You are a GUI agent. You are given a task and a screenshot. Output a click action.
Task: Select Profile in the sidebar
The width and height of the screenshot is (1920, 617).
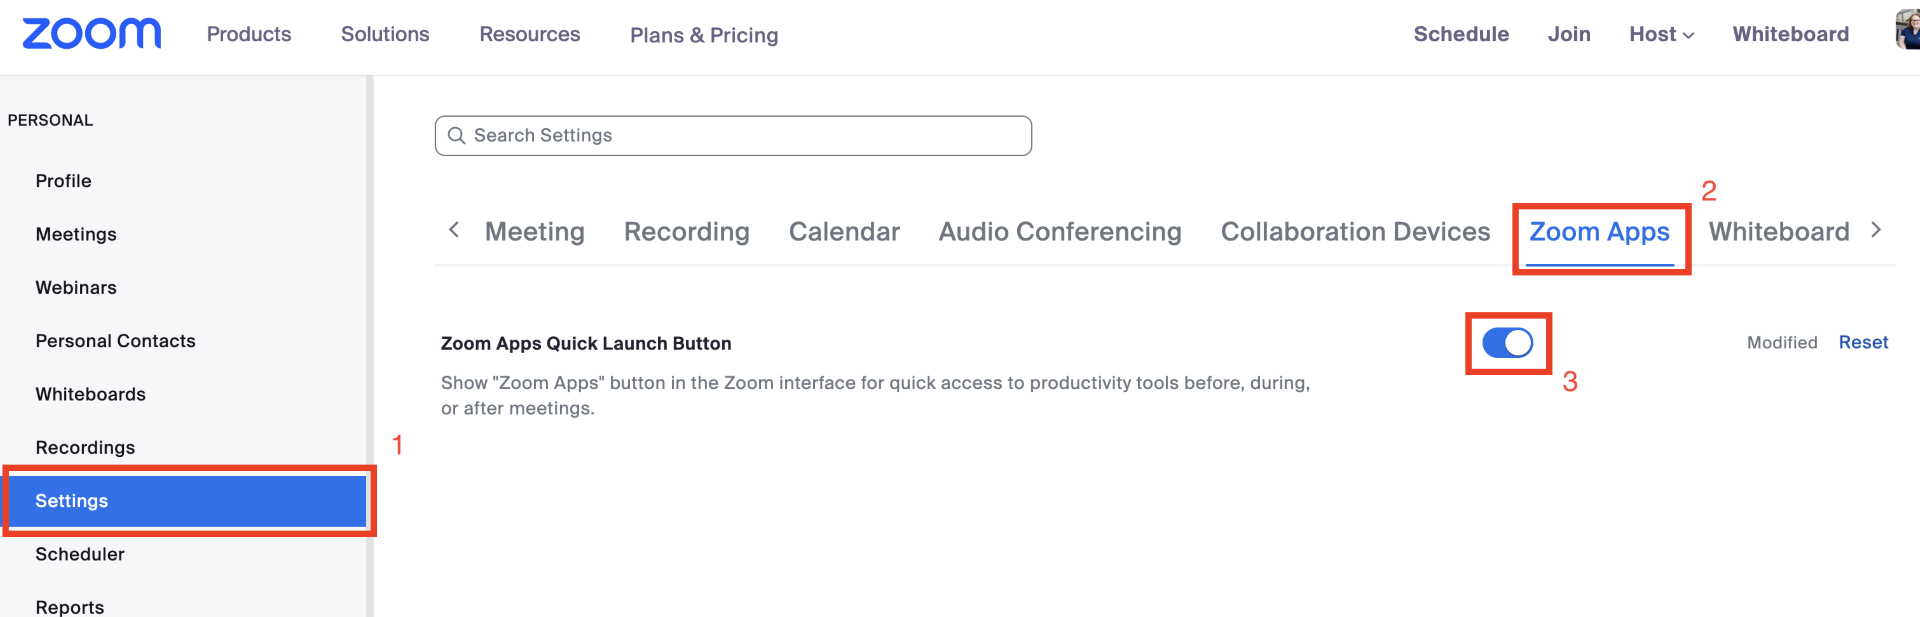[x=63, y=181]
